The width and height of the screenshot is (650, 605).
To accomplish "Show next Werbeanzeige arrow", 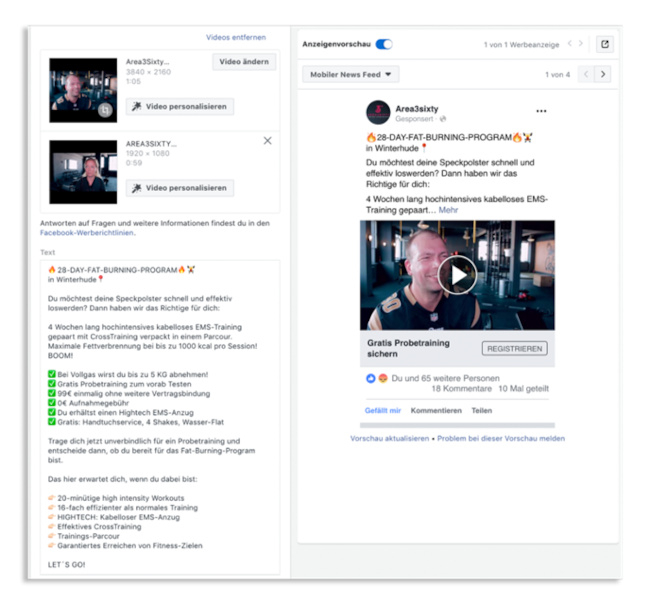I will (581, 43).
